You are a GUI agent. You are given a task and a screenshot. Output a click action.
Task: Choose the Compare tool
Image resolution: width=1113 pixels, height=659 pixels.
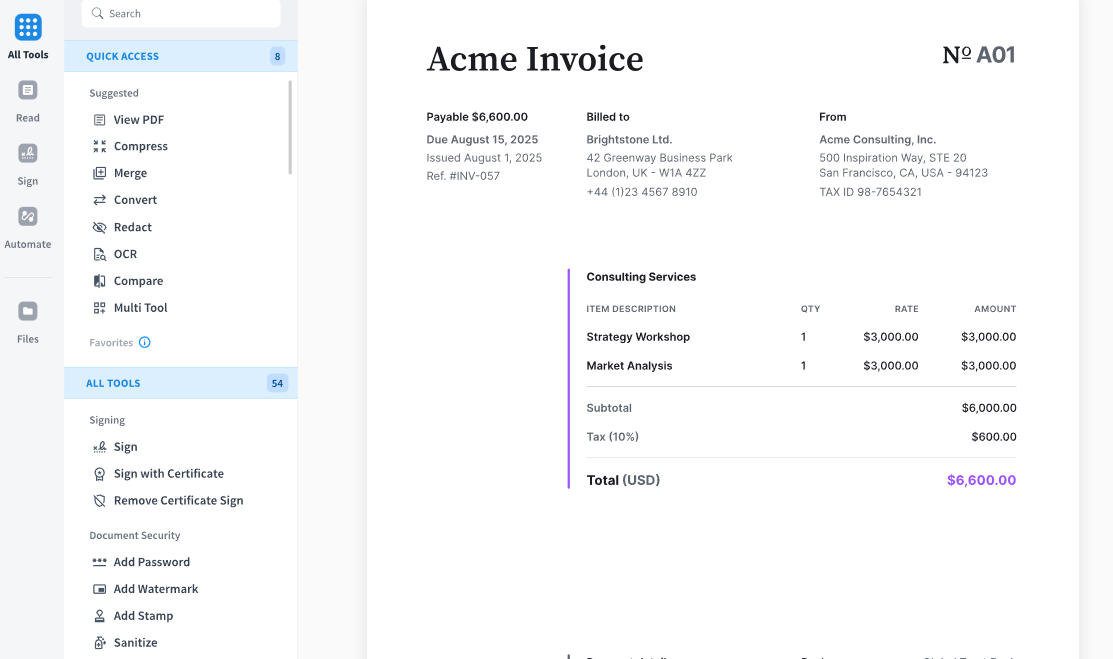(x=138, y=281)
